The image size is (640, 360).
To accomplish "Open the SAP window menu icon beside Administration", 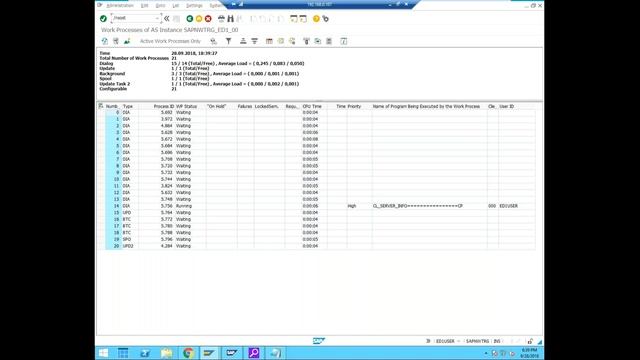I will pyautogui.click(x=100, y=5).
